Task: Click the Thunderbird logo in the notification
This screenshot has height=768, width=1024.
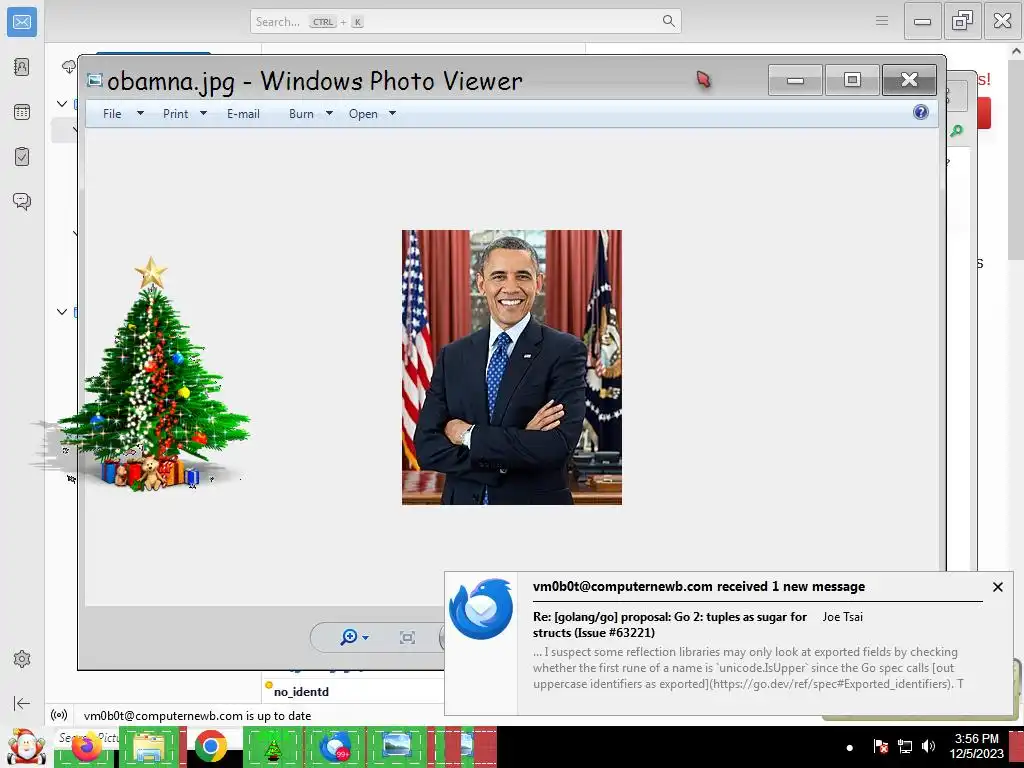Action: tap(481, 609)
